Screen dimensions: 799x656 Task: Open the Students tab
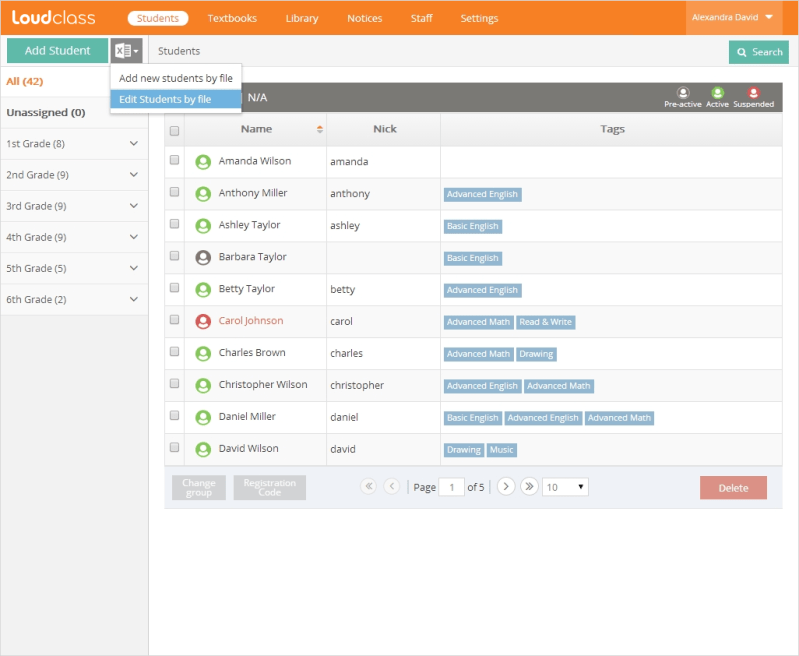[x=157, y=18]
